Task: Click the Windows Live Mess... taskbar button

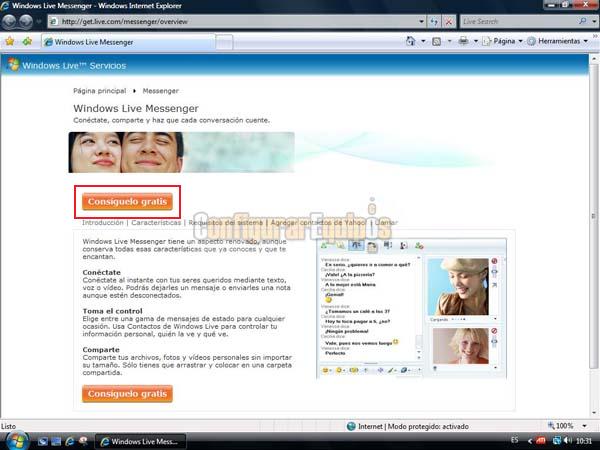Action: tap(140, 441)
